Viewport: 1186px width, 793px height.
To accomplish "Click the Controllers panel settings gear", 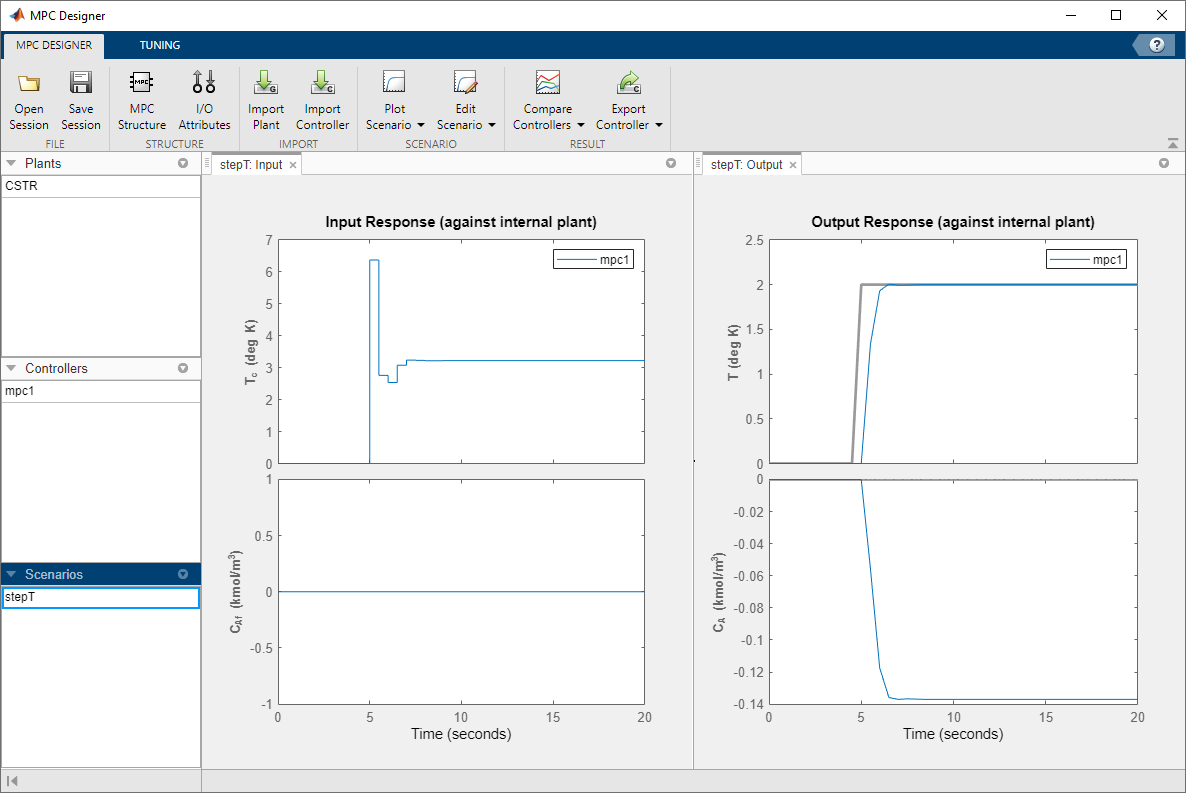I will click(182, 368).
